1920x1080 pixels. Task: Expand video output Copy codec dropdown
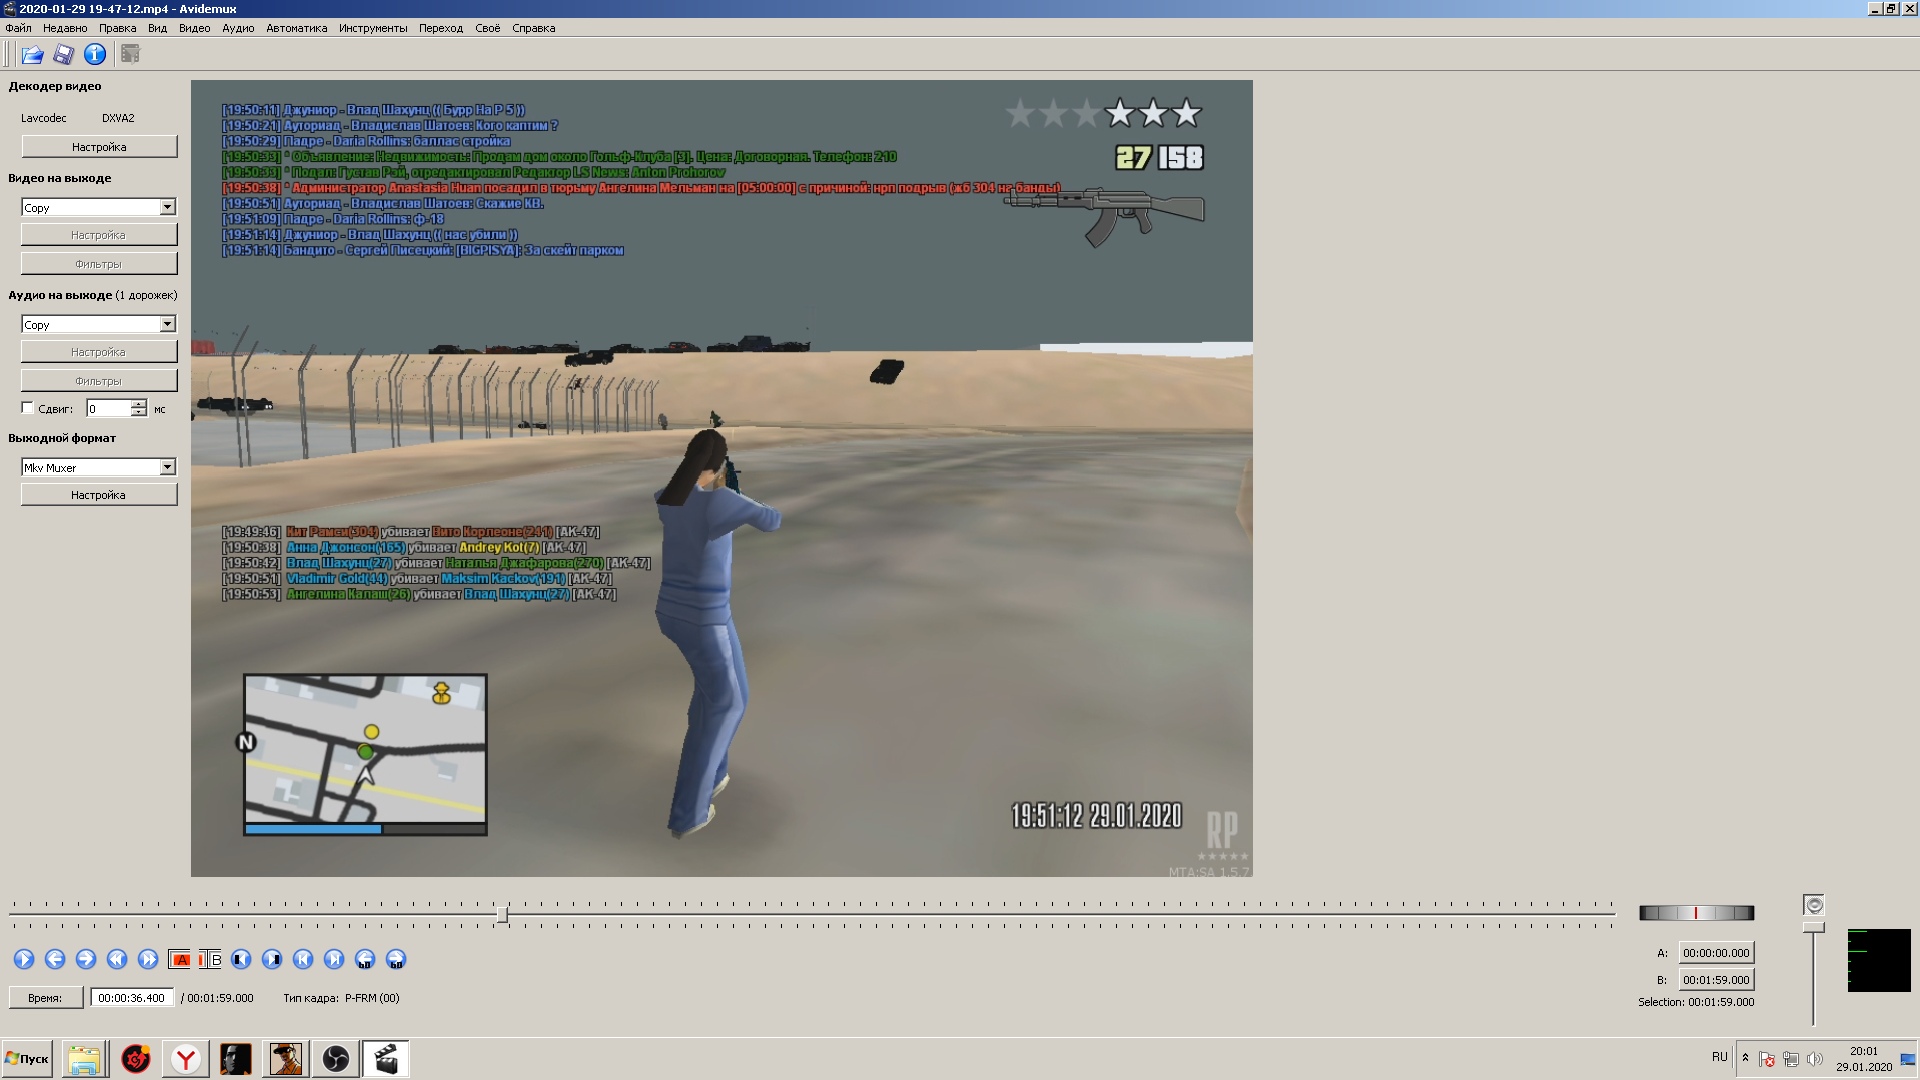point(167,208)
